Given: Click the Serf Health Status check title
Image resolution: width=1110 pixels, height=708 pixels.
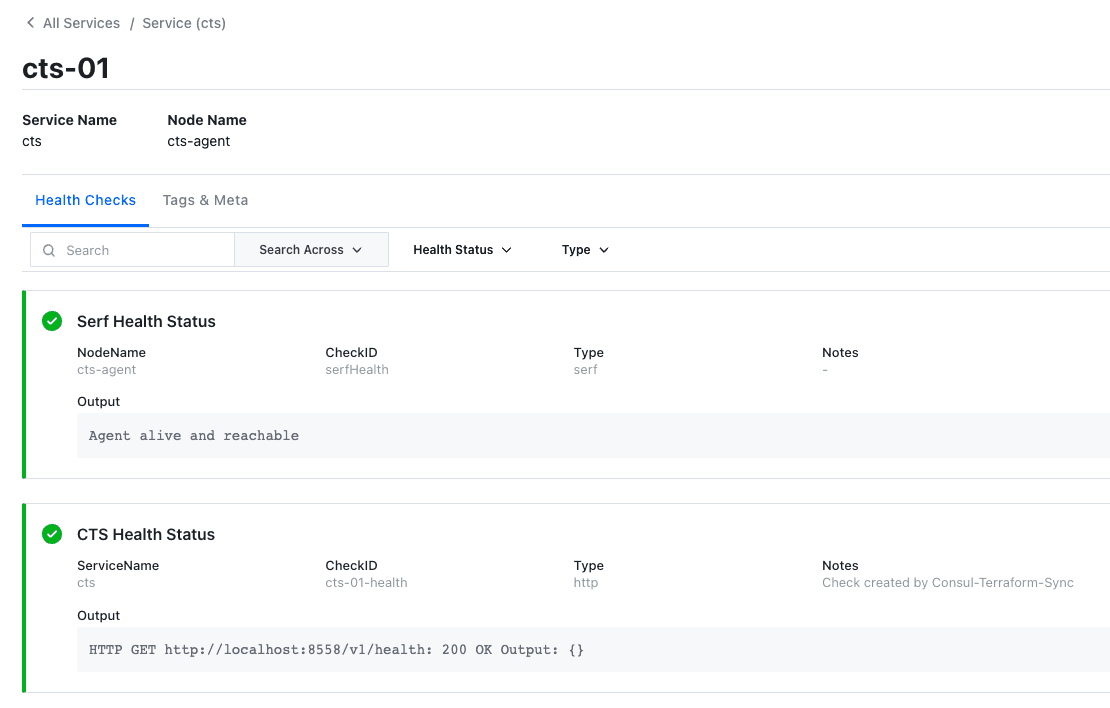Looking at the screenshot, I should 146,321.
